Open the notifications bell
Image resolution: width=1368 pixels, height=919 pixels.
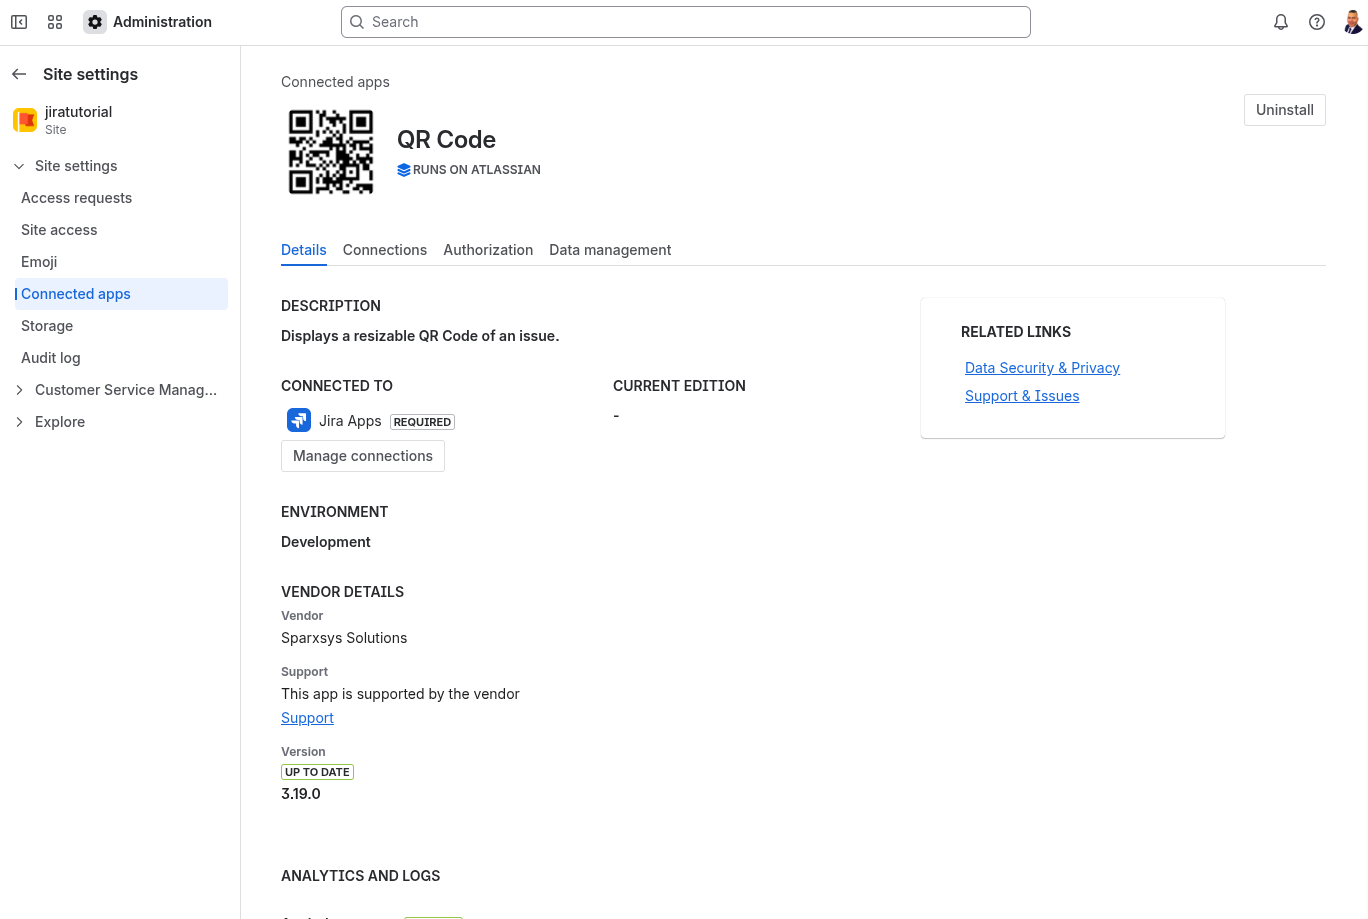1281,22
